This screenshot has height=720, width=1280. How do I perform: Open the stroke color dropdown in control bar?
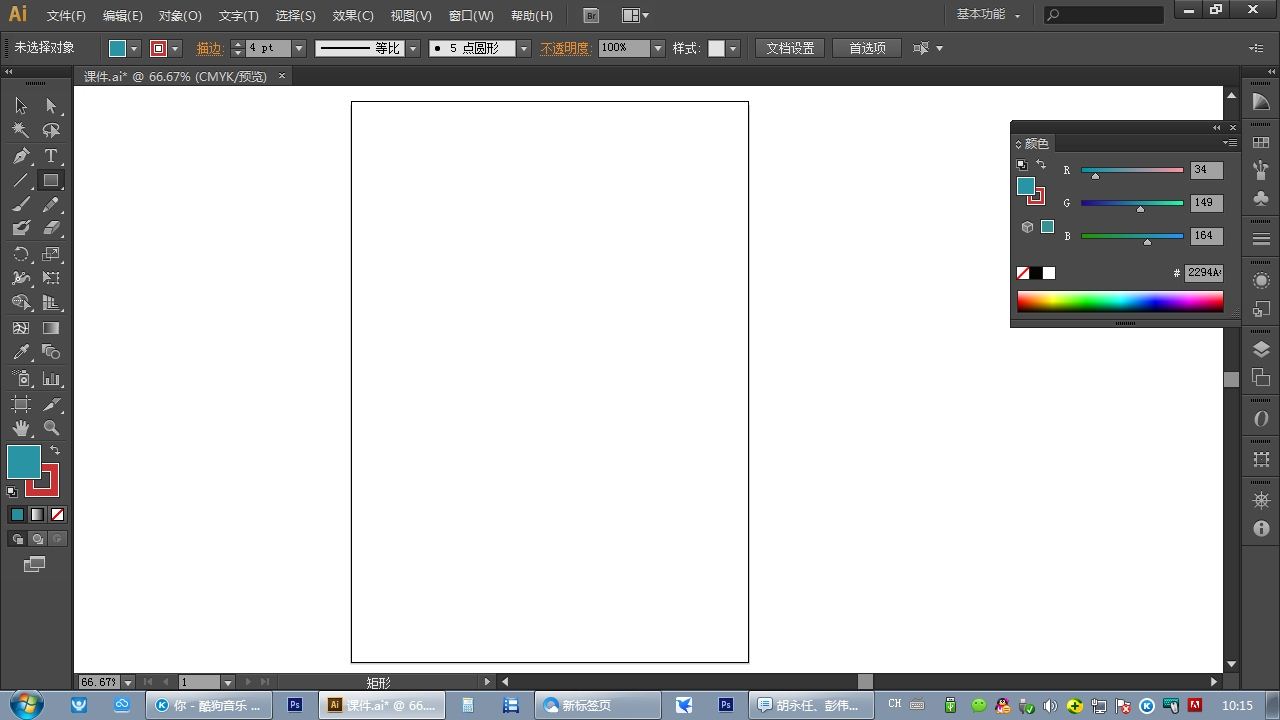tap(175, 48)
